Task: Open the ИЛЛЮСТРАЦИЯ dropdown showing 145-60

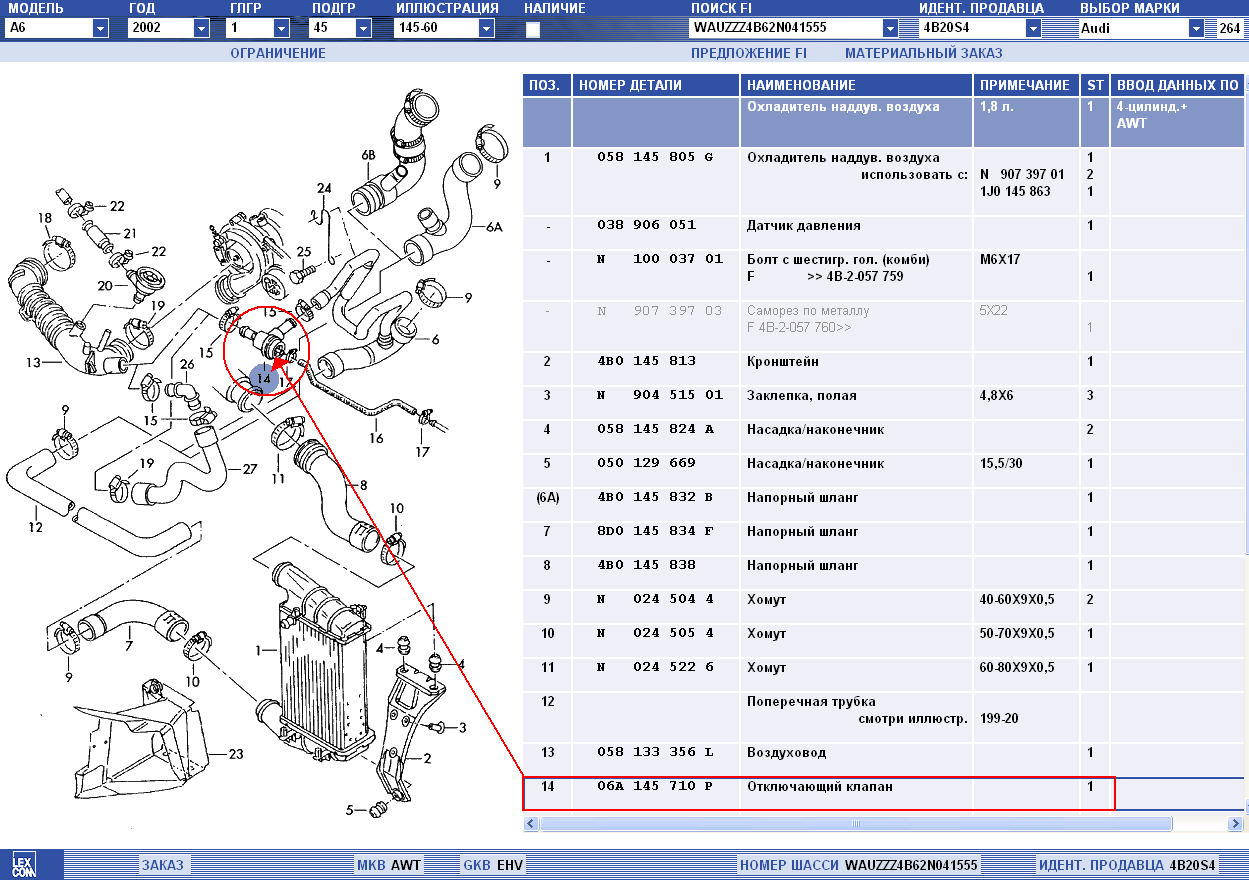Action: (x=486, y=29)
